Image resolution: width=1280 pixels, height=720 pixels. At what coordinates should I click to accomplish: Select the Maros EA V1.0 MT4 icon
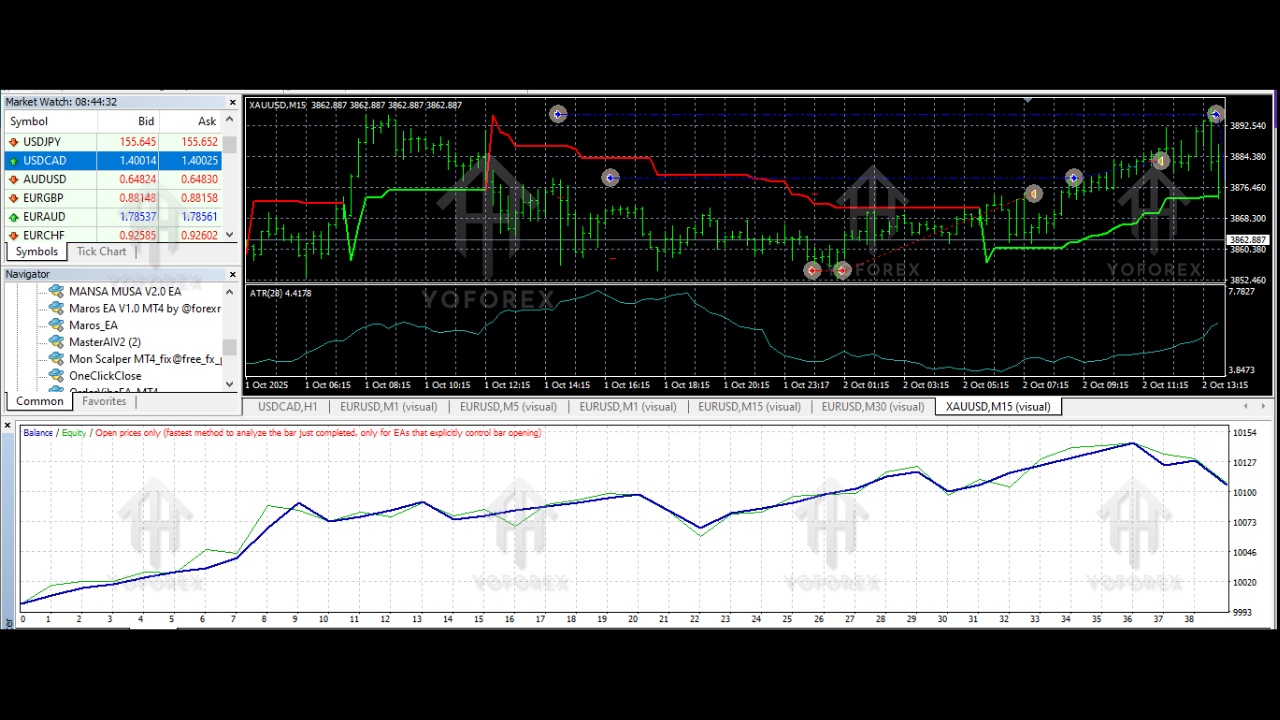pos(57,308)
